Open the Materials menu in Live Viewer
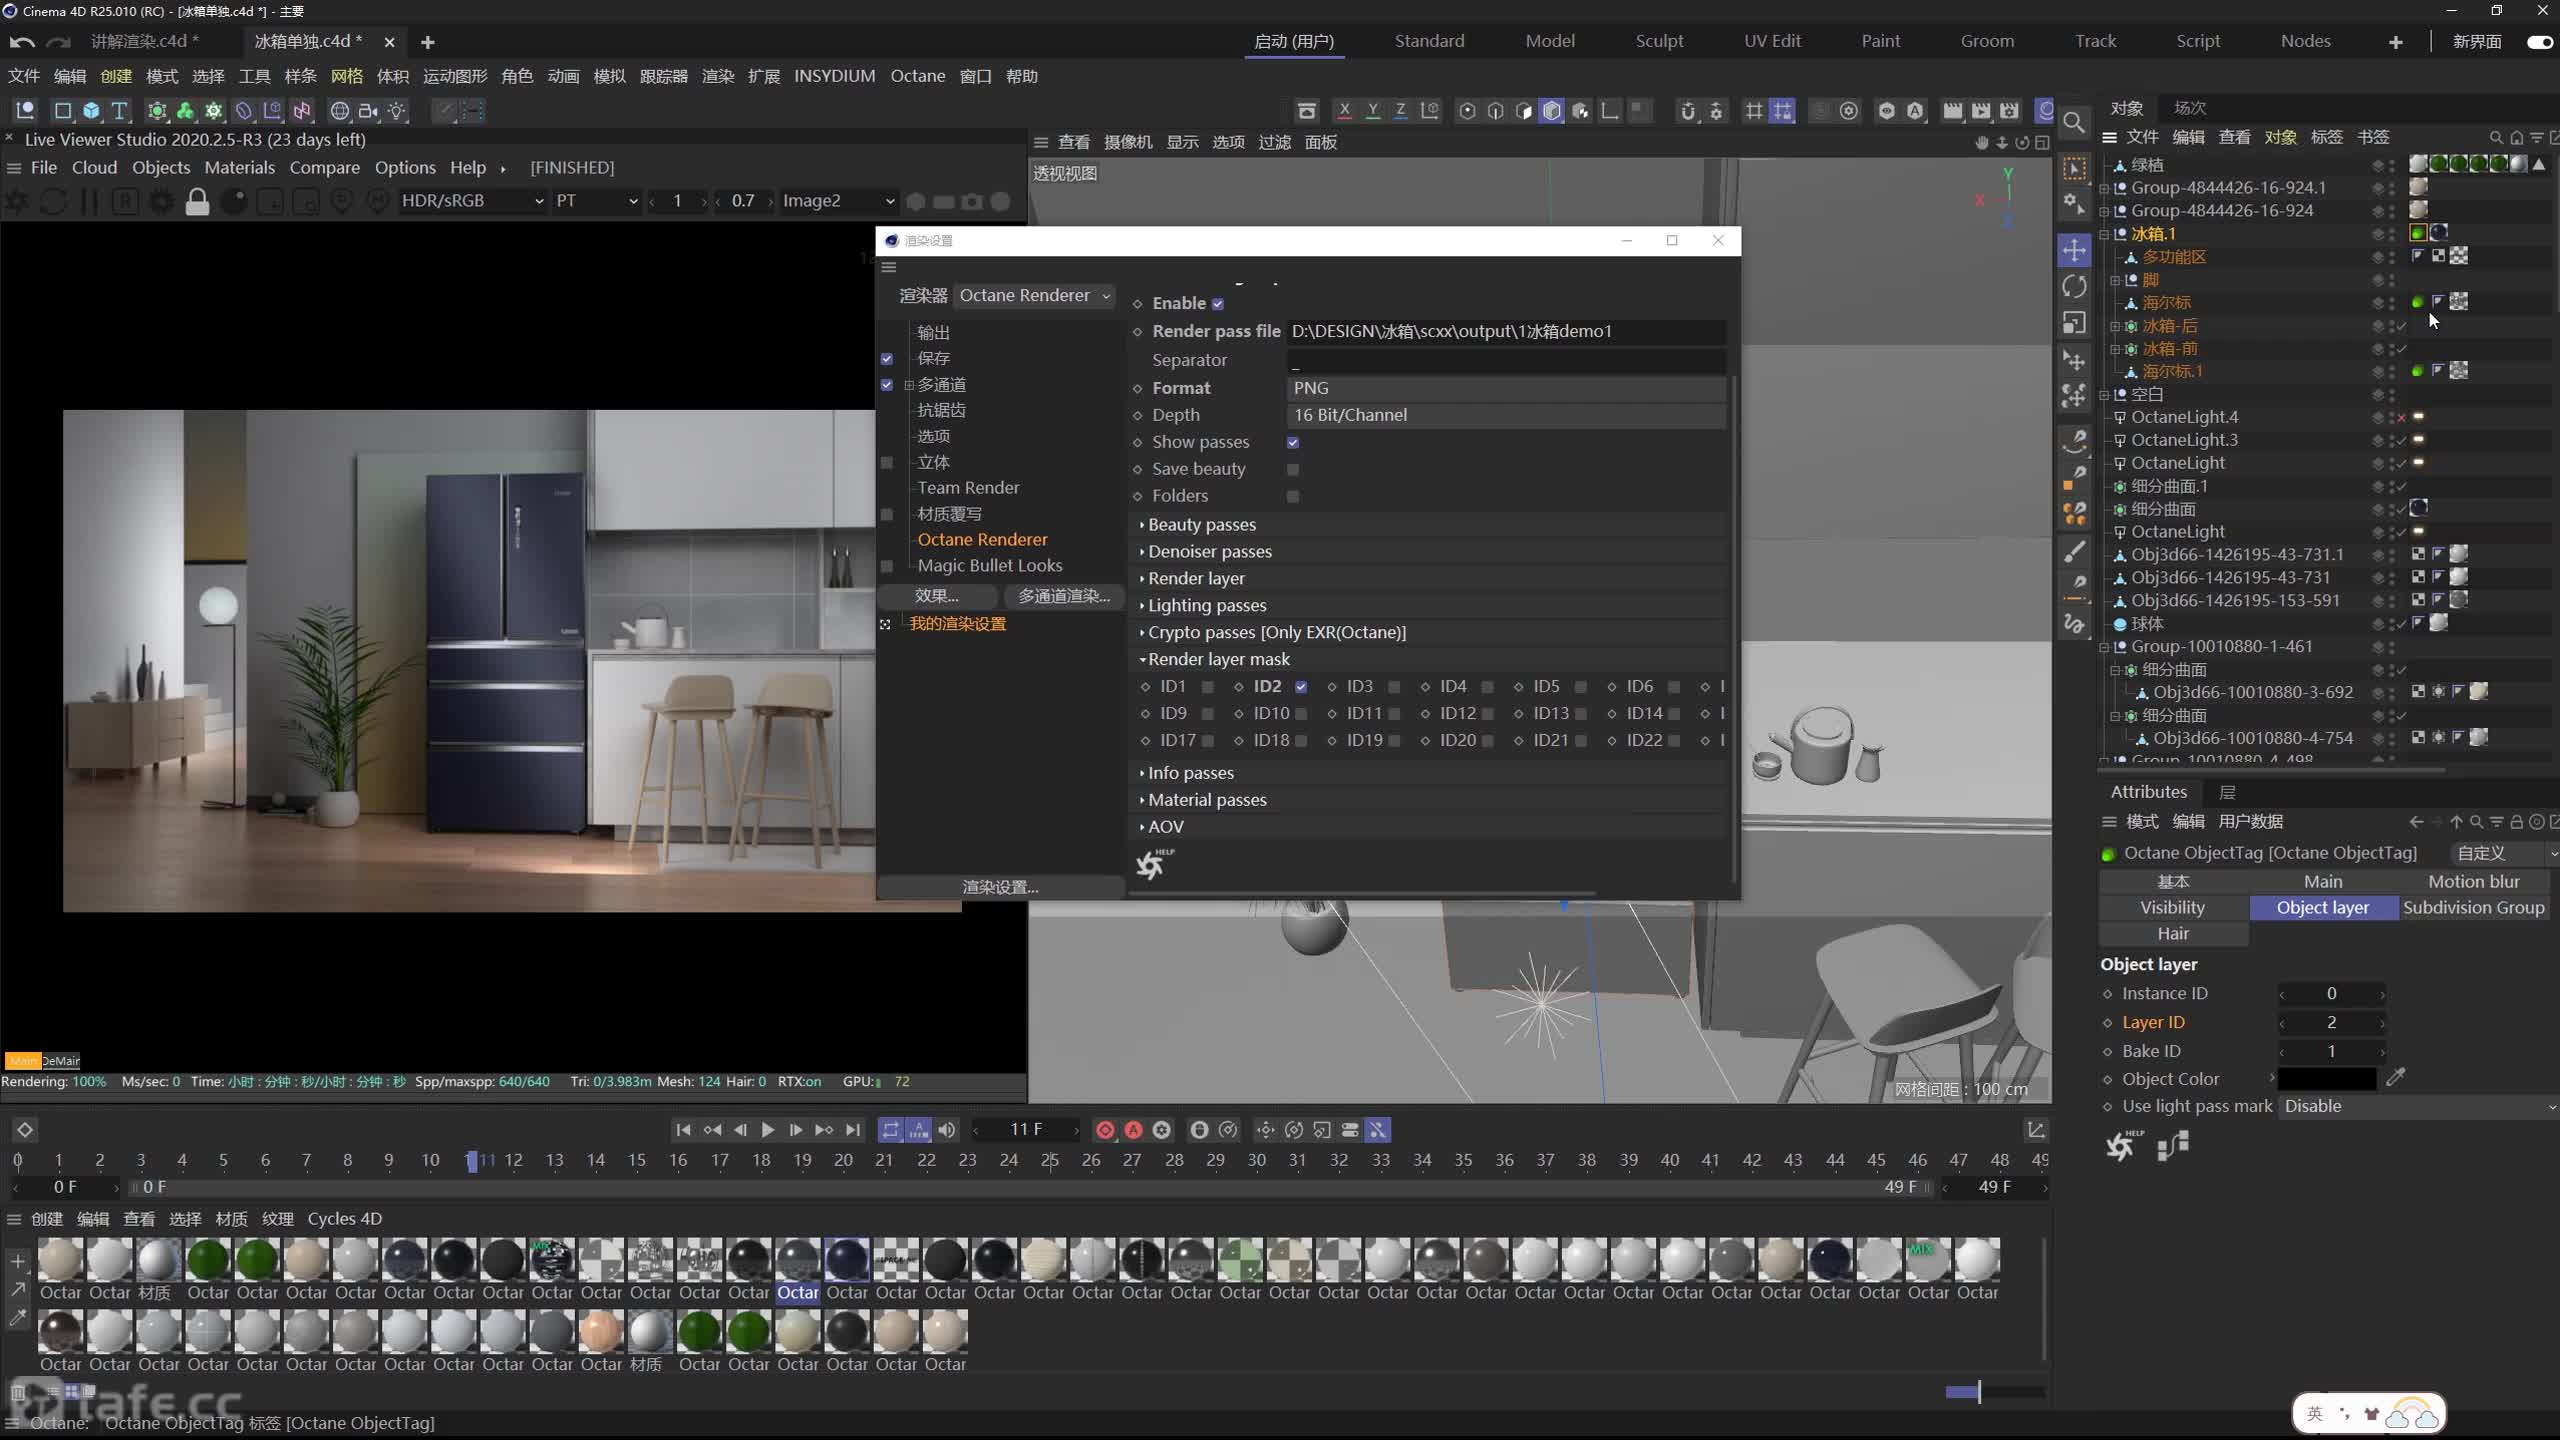Viewport: 2560px width, 1440px height. coord(239,168)
